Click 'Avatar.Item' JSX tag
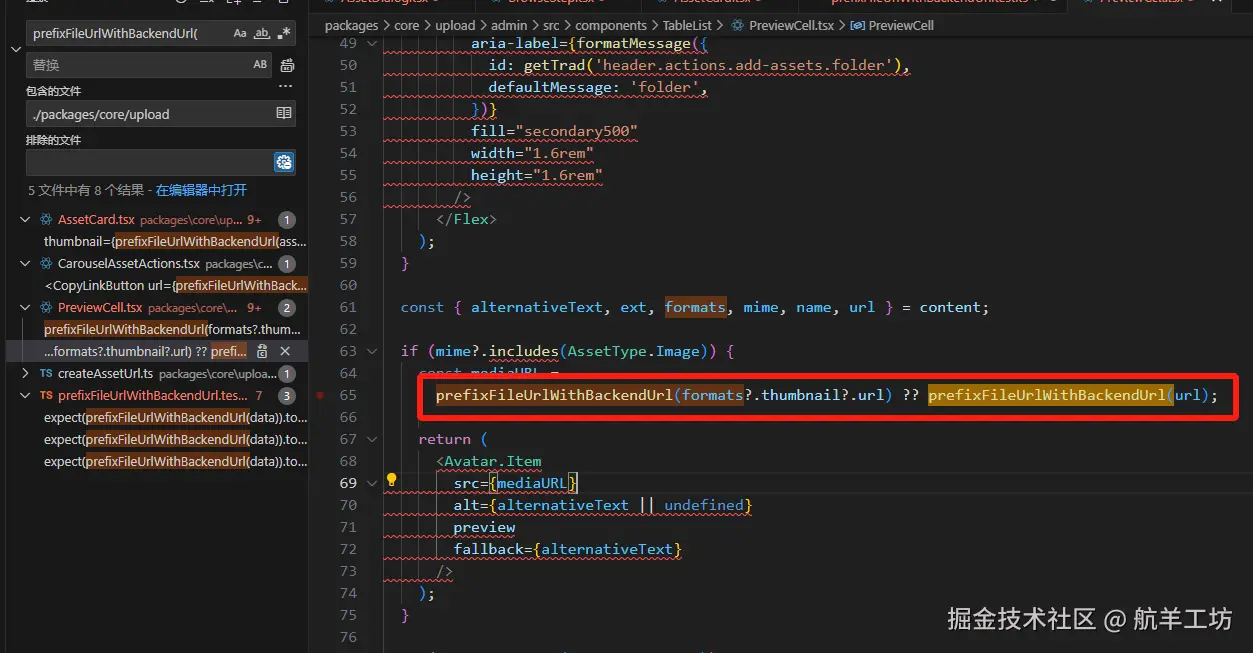1253x653 pixels. pyautogui.click(x=493, y=461)
